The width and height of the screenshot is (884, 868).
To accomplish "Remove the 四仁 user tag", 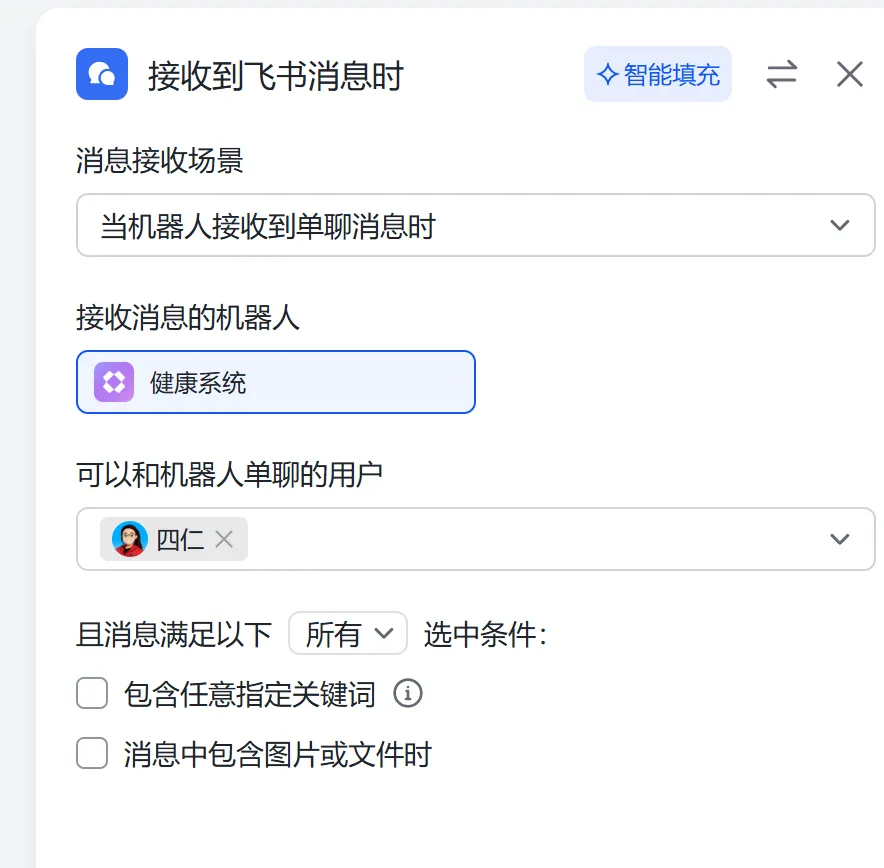I will [224, 539].
